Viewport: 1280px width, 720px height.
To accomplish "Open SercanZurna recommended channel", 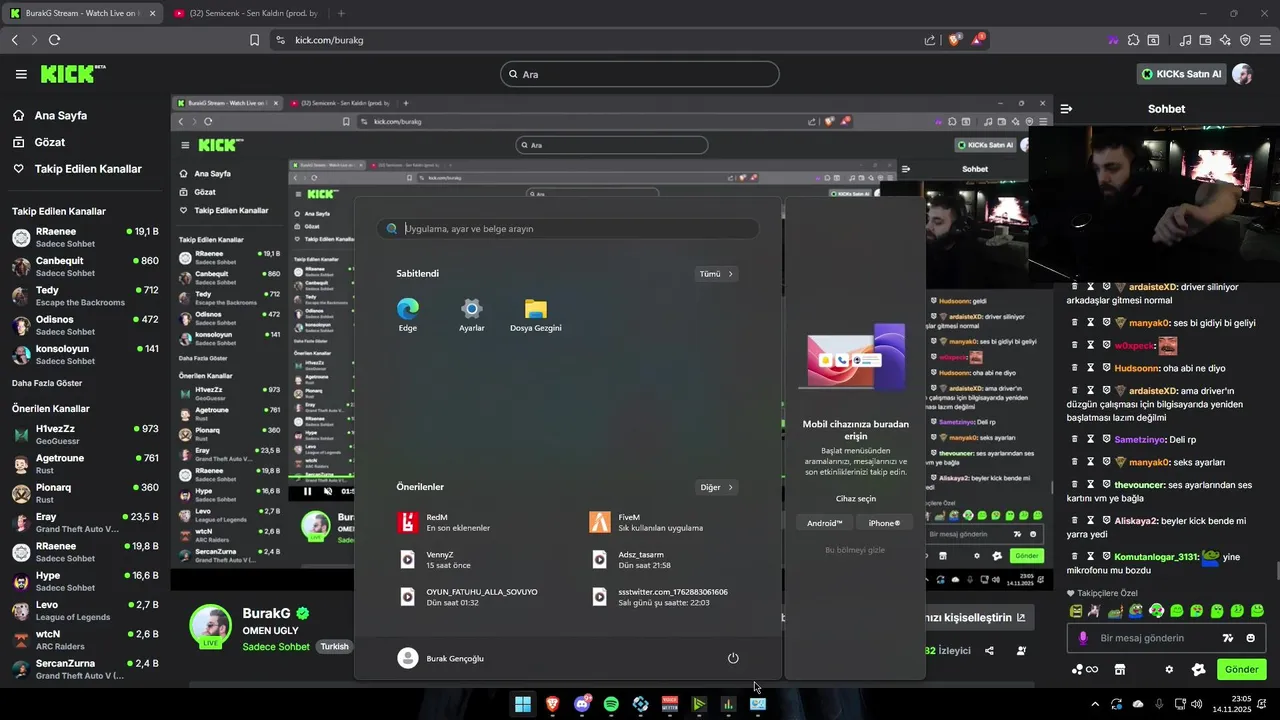I will coord(85,669).
